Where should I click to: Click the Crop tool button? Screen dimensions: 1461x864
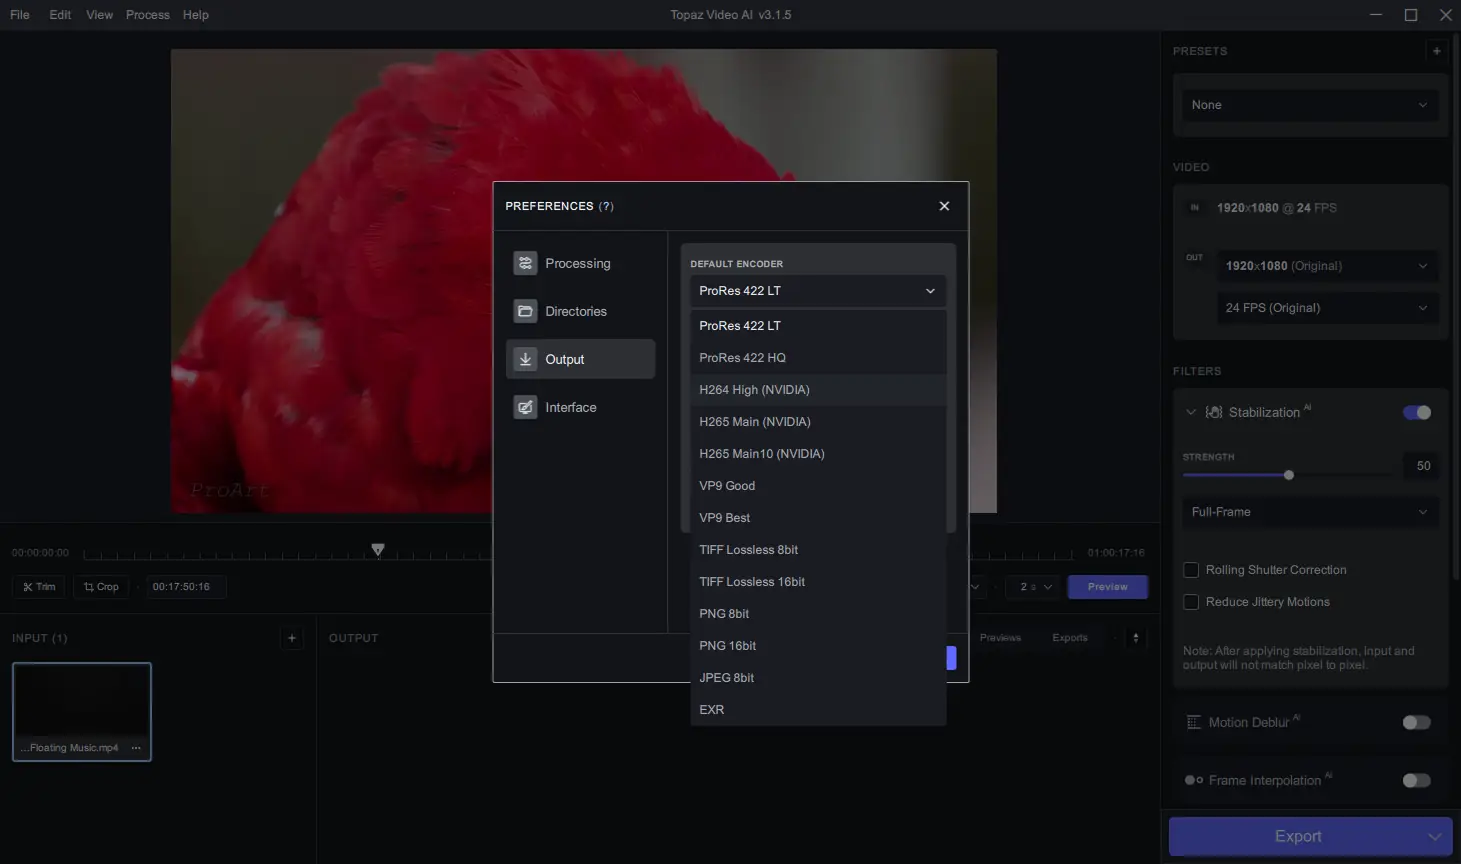(101, 587)
